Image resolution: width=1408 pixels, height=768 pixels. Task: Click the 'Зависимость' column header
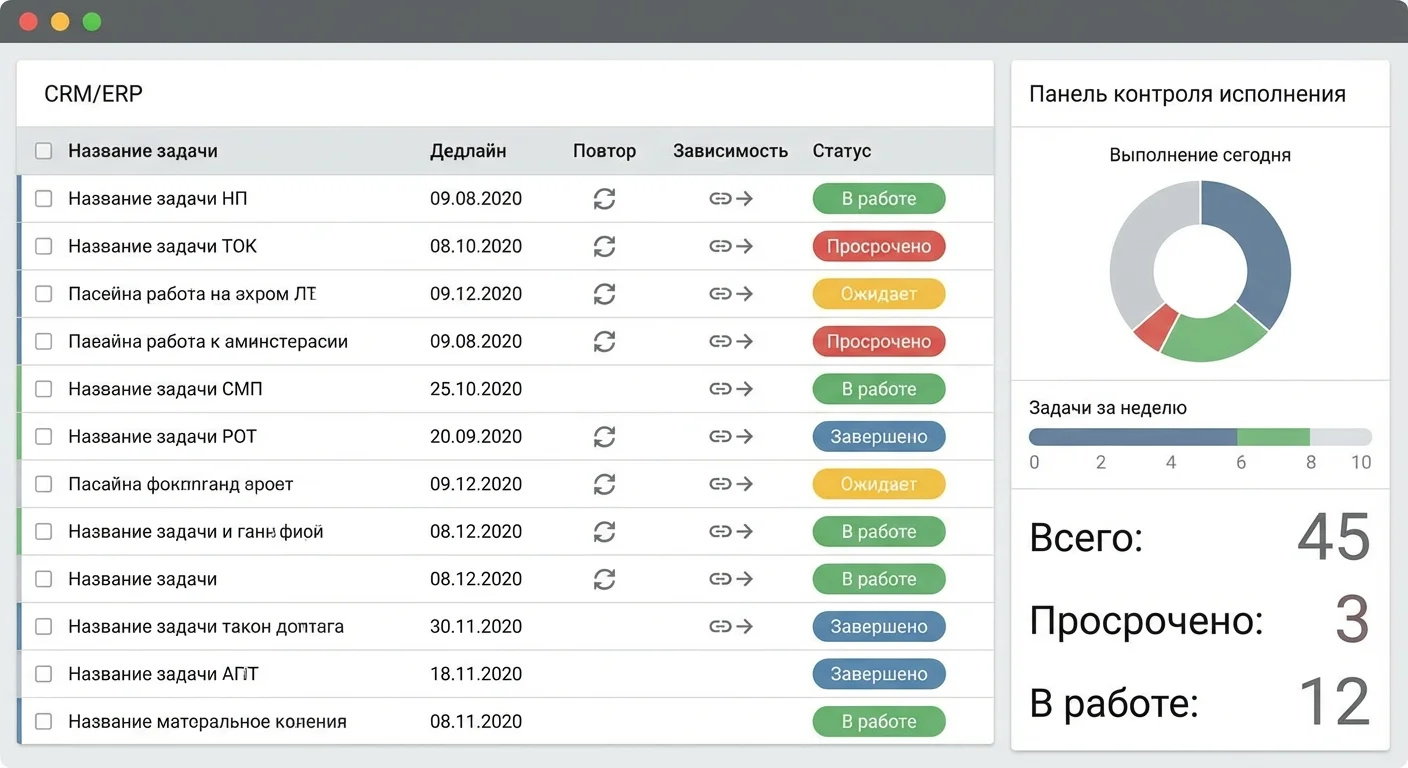click(x=731, y=151)
